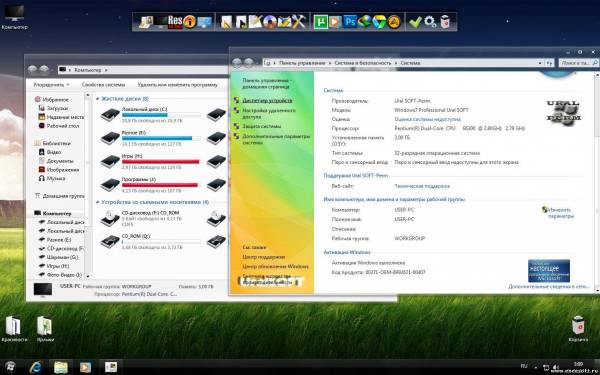Launch uTorrent from the top dock
Image resolution: width=600 pixels, height=375 pixels.
(x=321, y=22)
